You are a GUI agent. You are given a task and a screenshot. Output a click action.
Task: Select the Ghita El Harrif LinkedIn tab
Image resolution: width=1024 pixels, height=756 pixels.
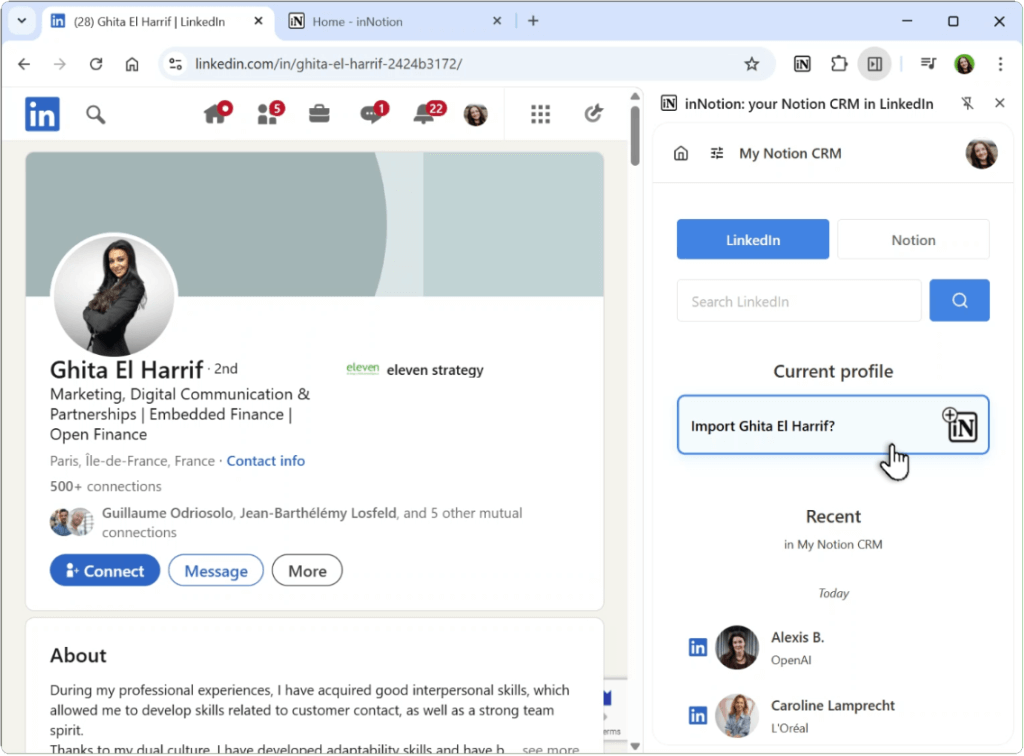coord(157,22)
